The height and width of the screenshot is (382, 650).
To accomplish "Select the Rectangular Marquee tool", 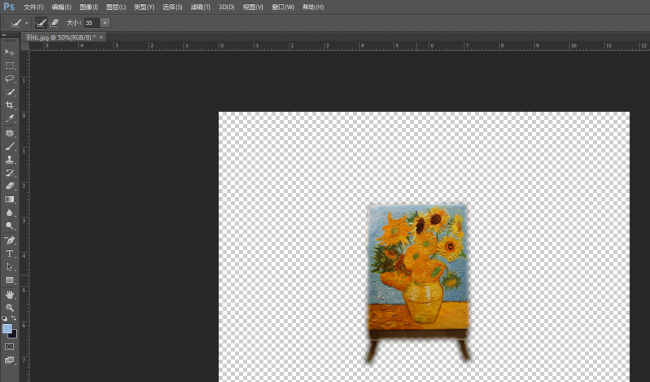I will [10, 65].
